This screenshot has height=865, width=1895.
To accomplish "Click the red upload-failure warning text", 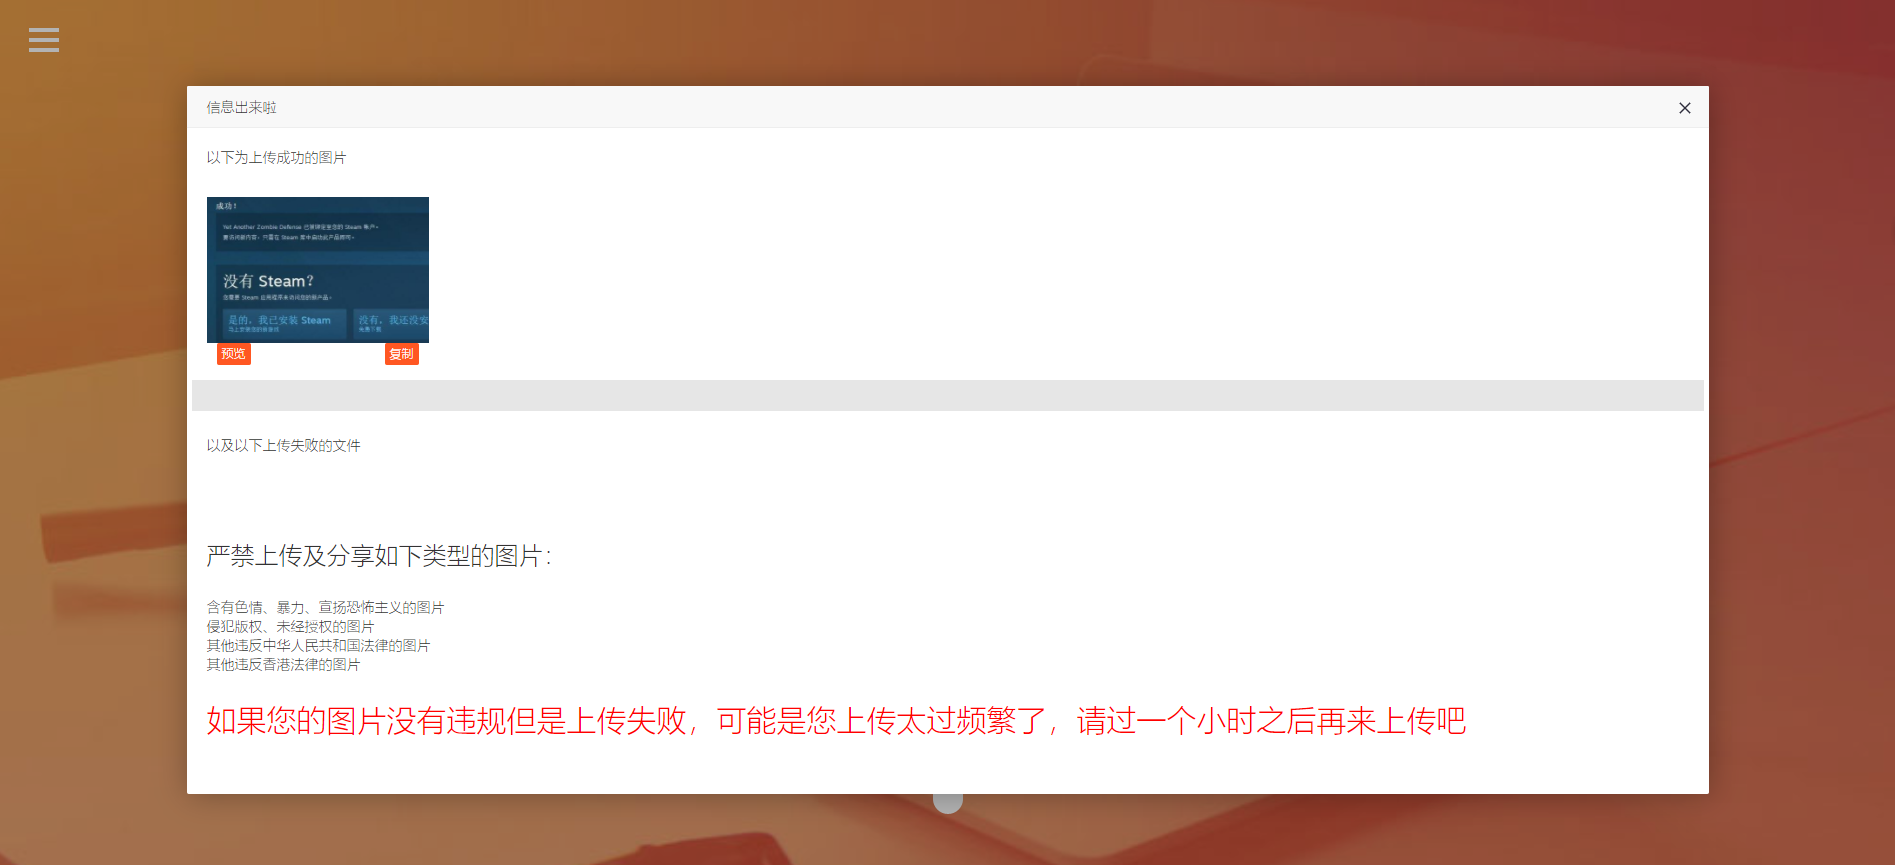I will pos(837,721).
